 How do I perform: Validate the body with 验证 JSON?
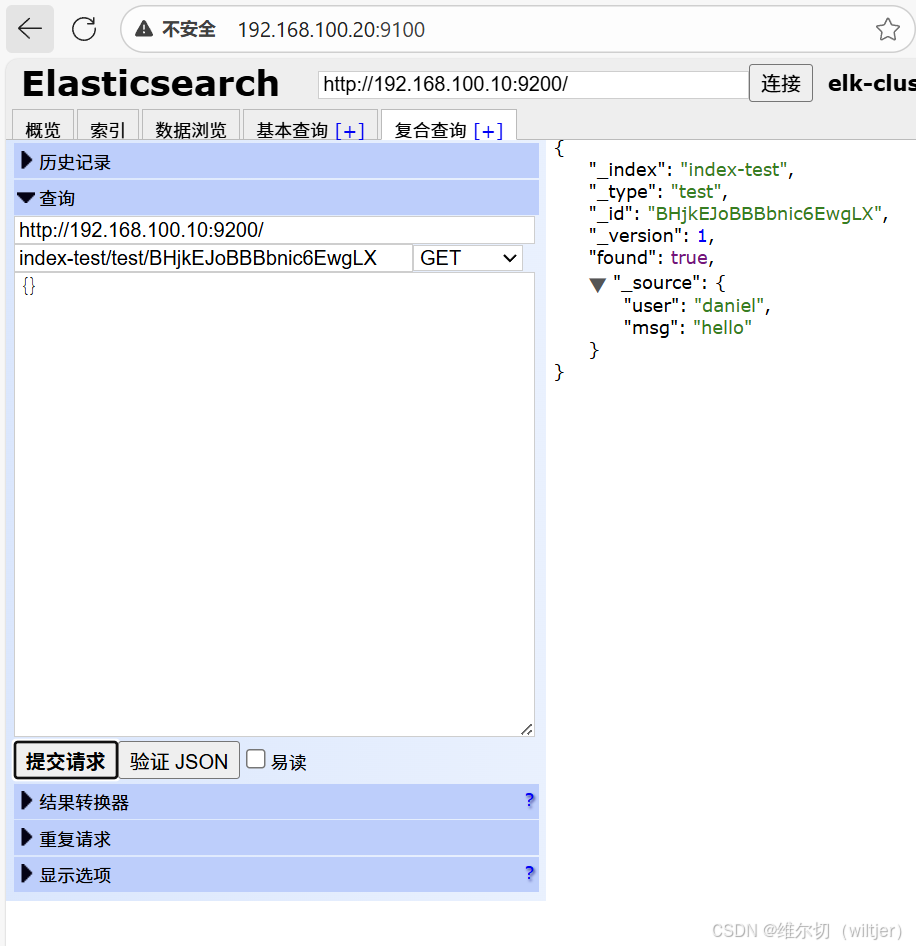pyautogui.click(x=179, y=761)
